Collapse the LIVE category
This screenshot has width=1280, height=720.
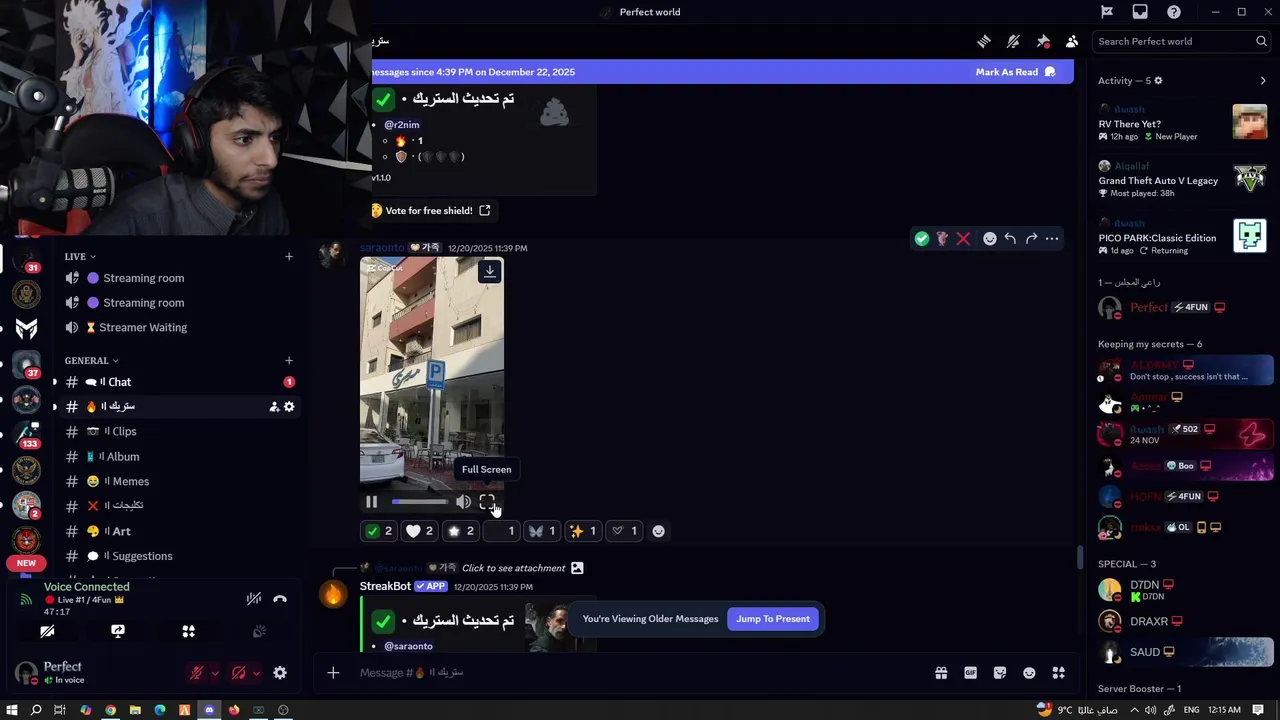tap(80, 256)
